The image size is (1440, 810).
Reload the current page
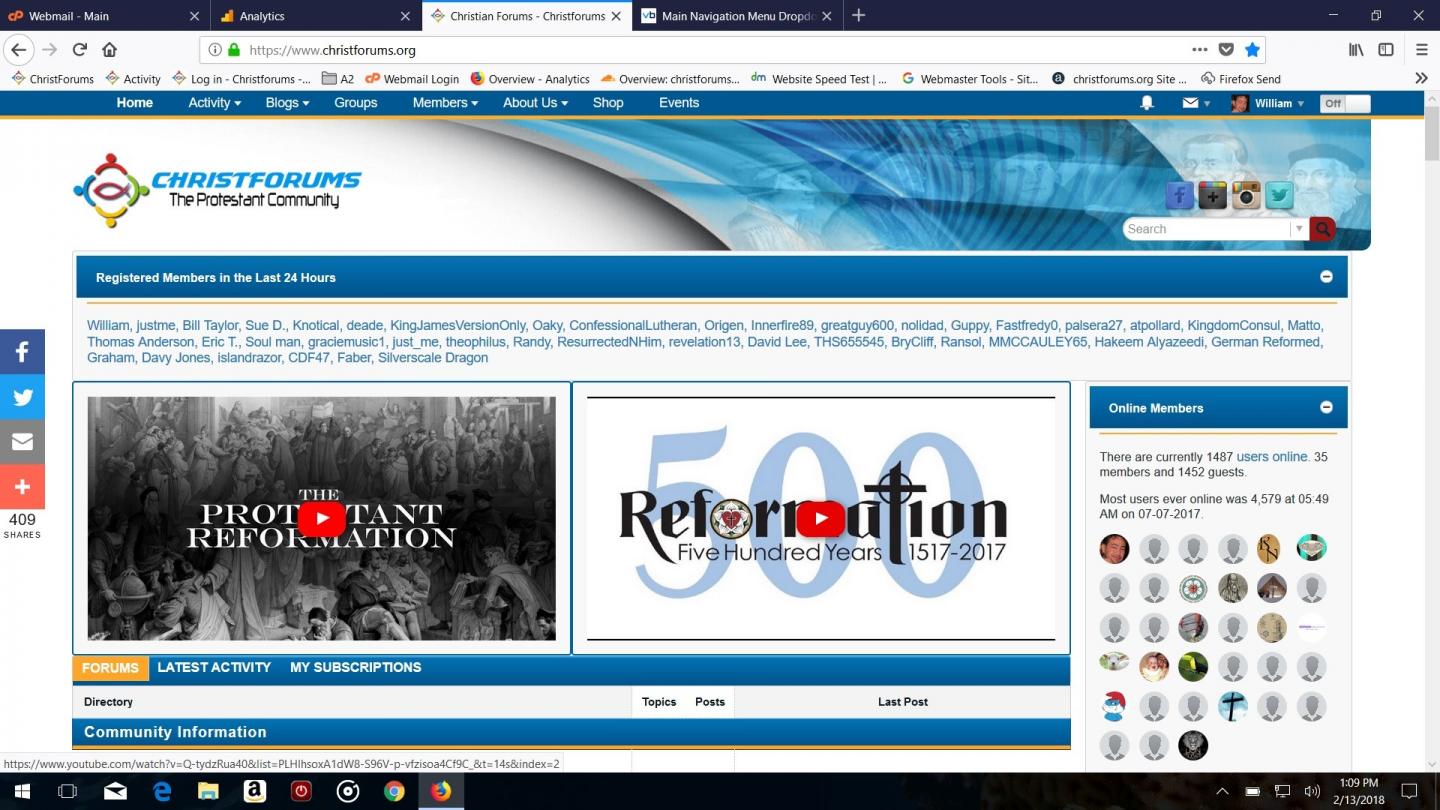point(80,50)
